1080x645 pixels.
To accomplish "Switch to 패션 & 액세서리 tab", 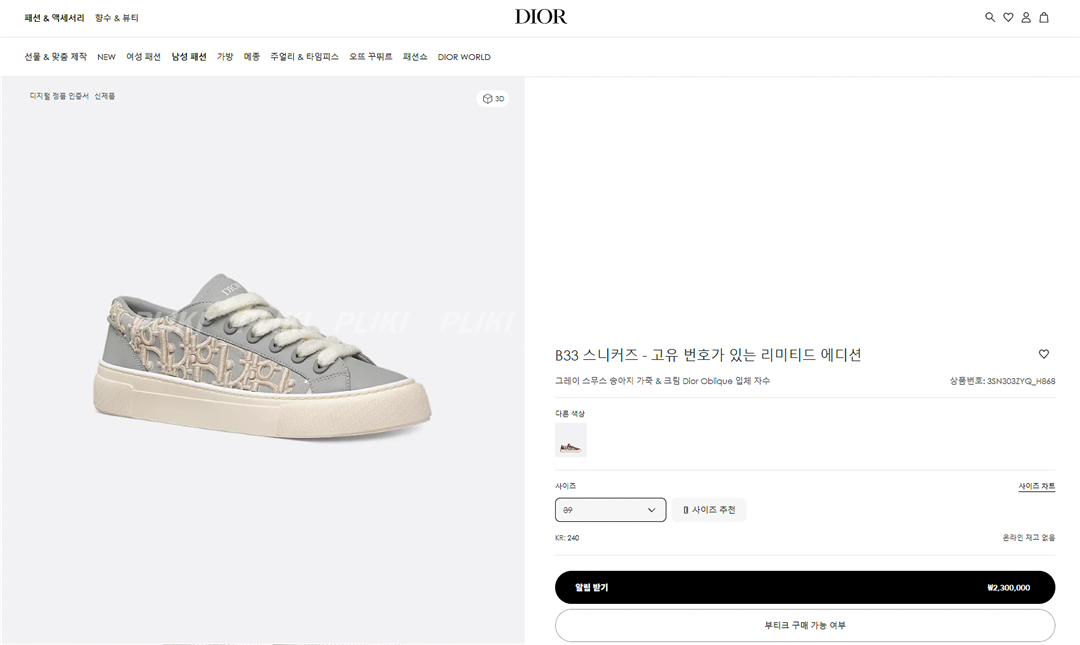I will 55,18.
